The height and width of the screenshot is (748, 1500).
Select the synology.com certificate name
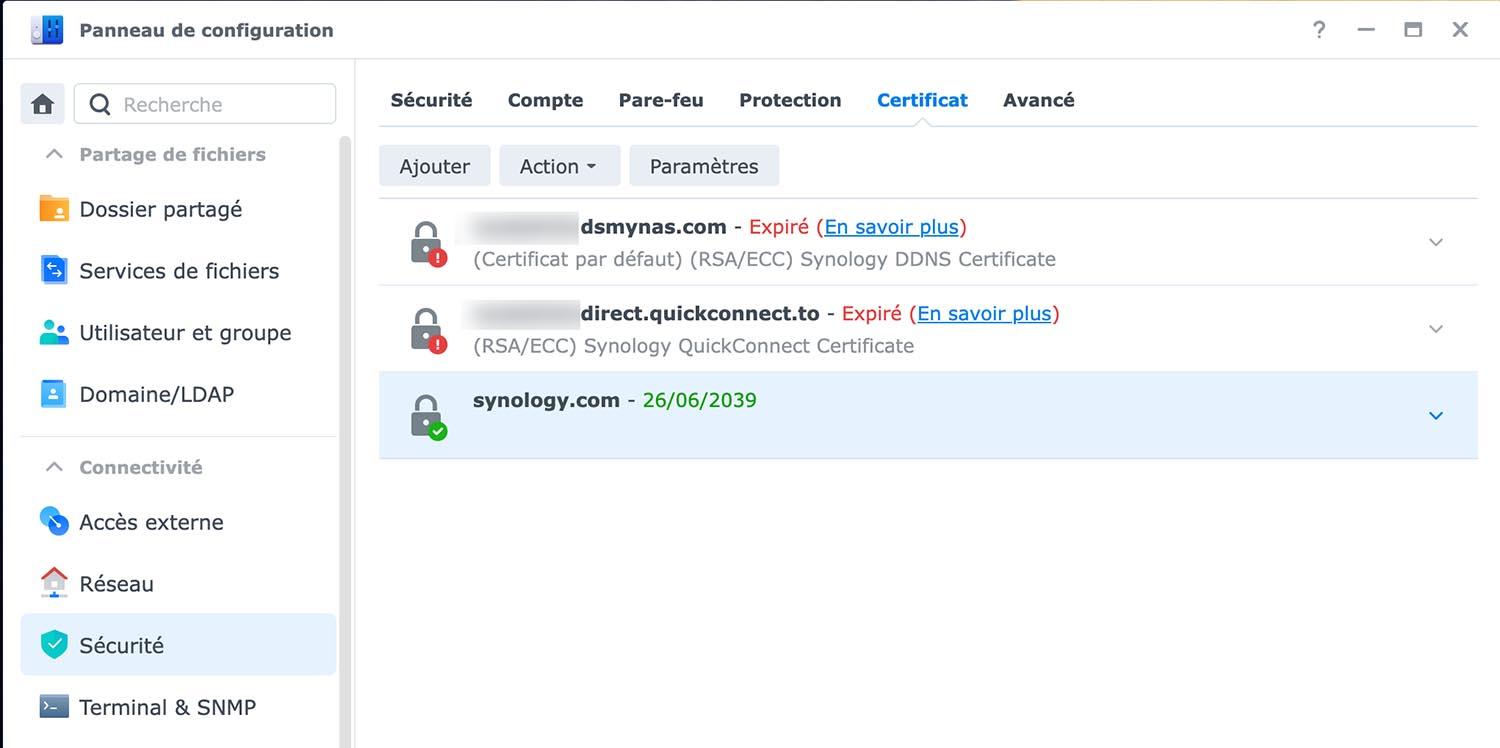[x=546, y=400]
